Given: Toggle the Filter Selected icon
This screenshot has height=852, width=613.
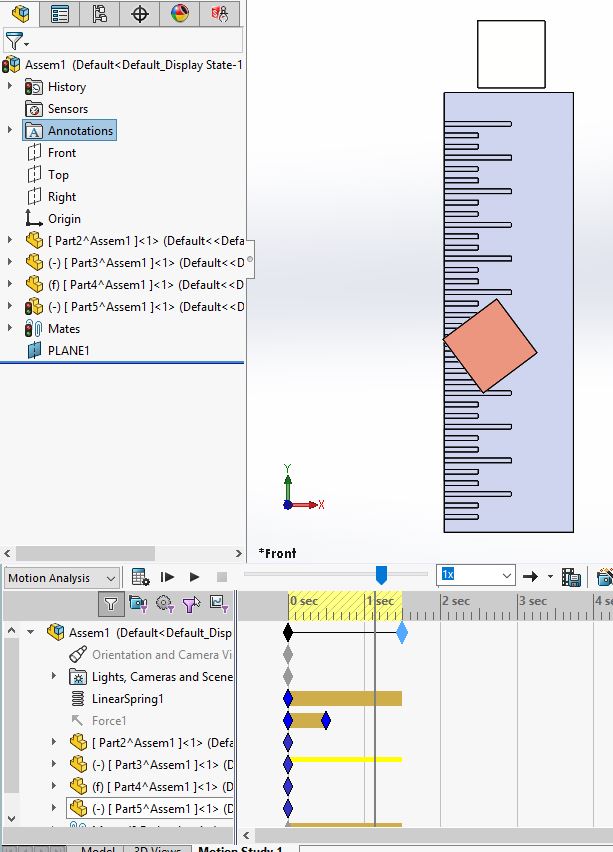Looking at the screenshot, I should point(191,604).
